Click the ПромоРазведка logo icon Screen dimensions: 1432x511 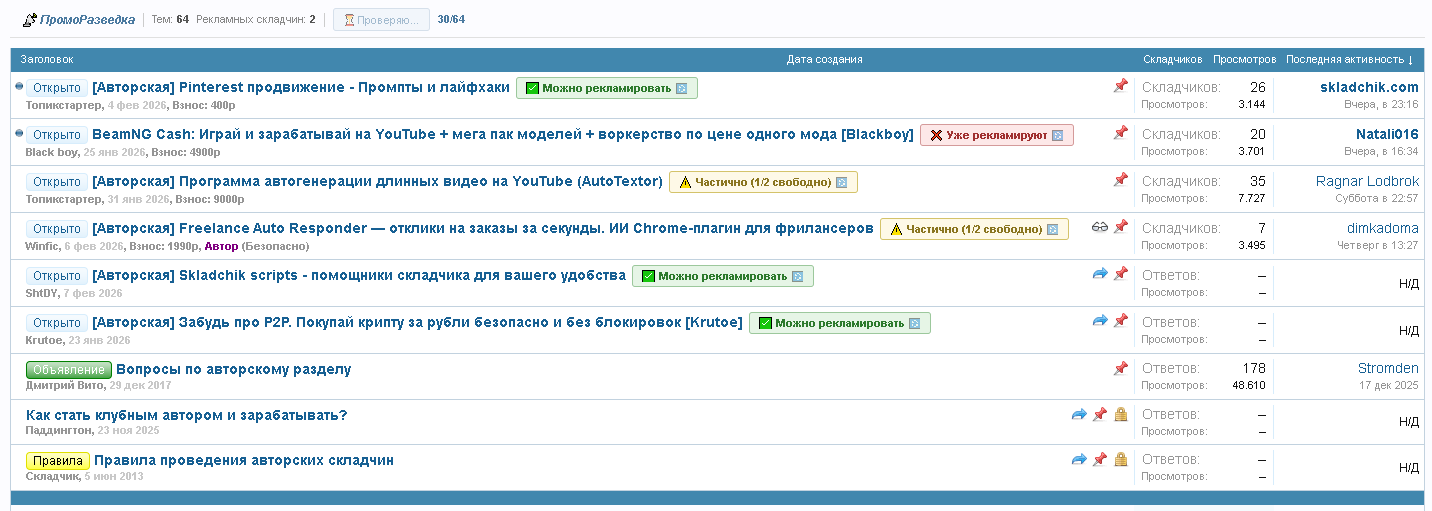click(x=30, y=20)
